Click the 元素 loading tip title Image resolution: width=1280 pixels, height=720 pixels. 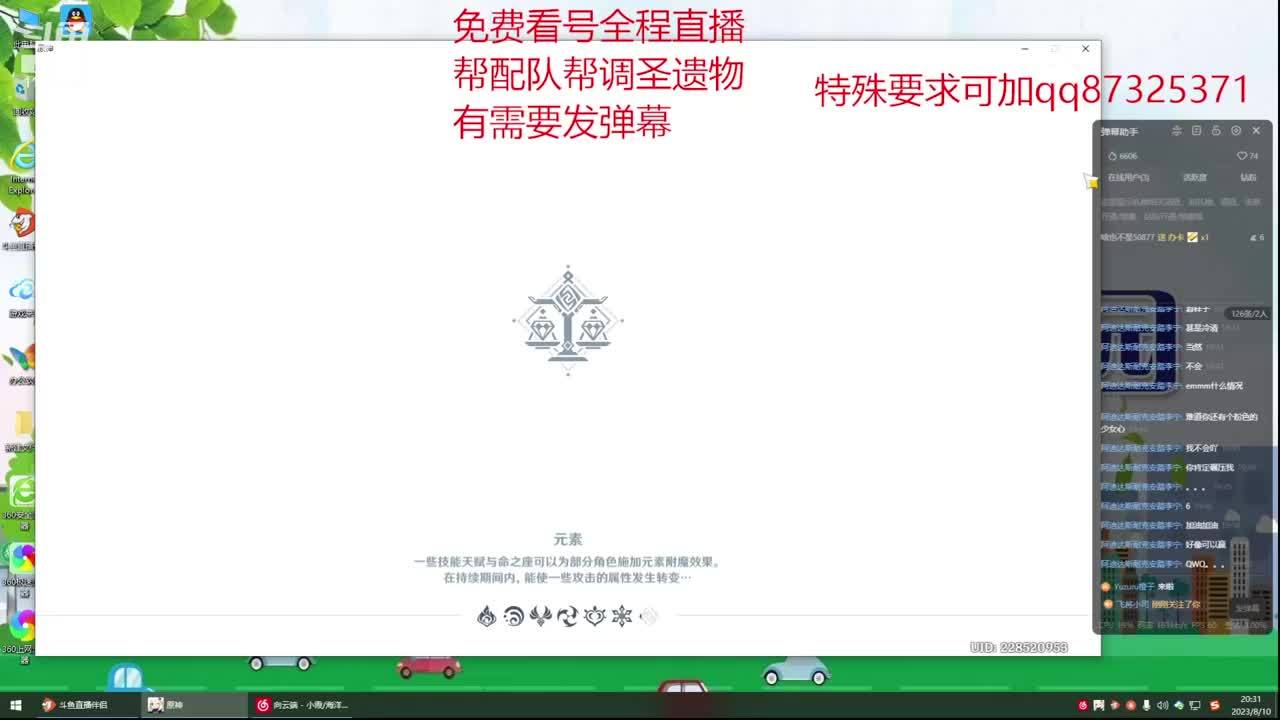[x=568, y=539]
